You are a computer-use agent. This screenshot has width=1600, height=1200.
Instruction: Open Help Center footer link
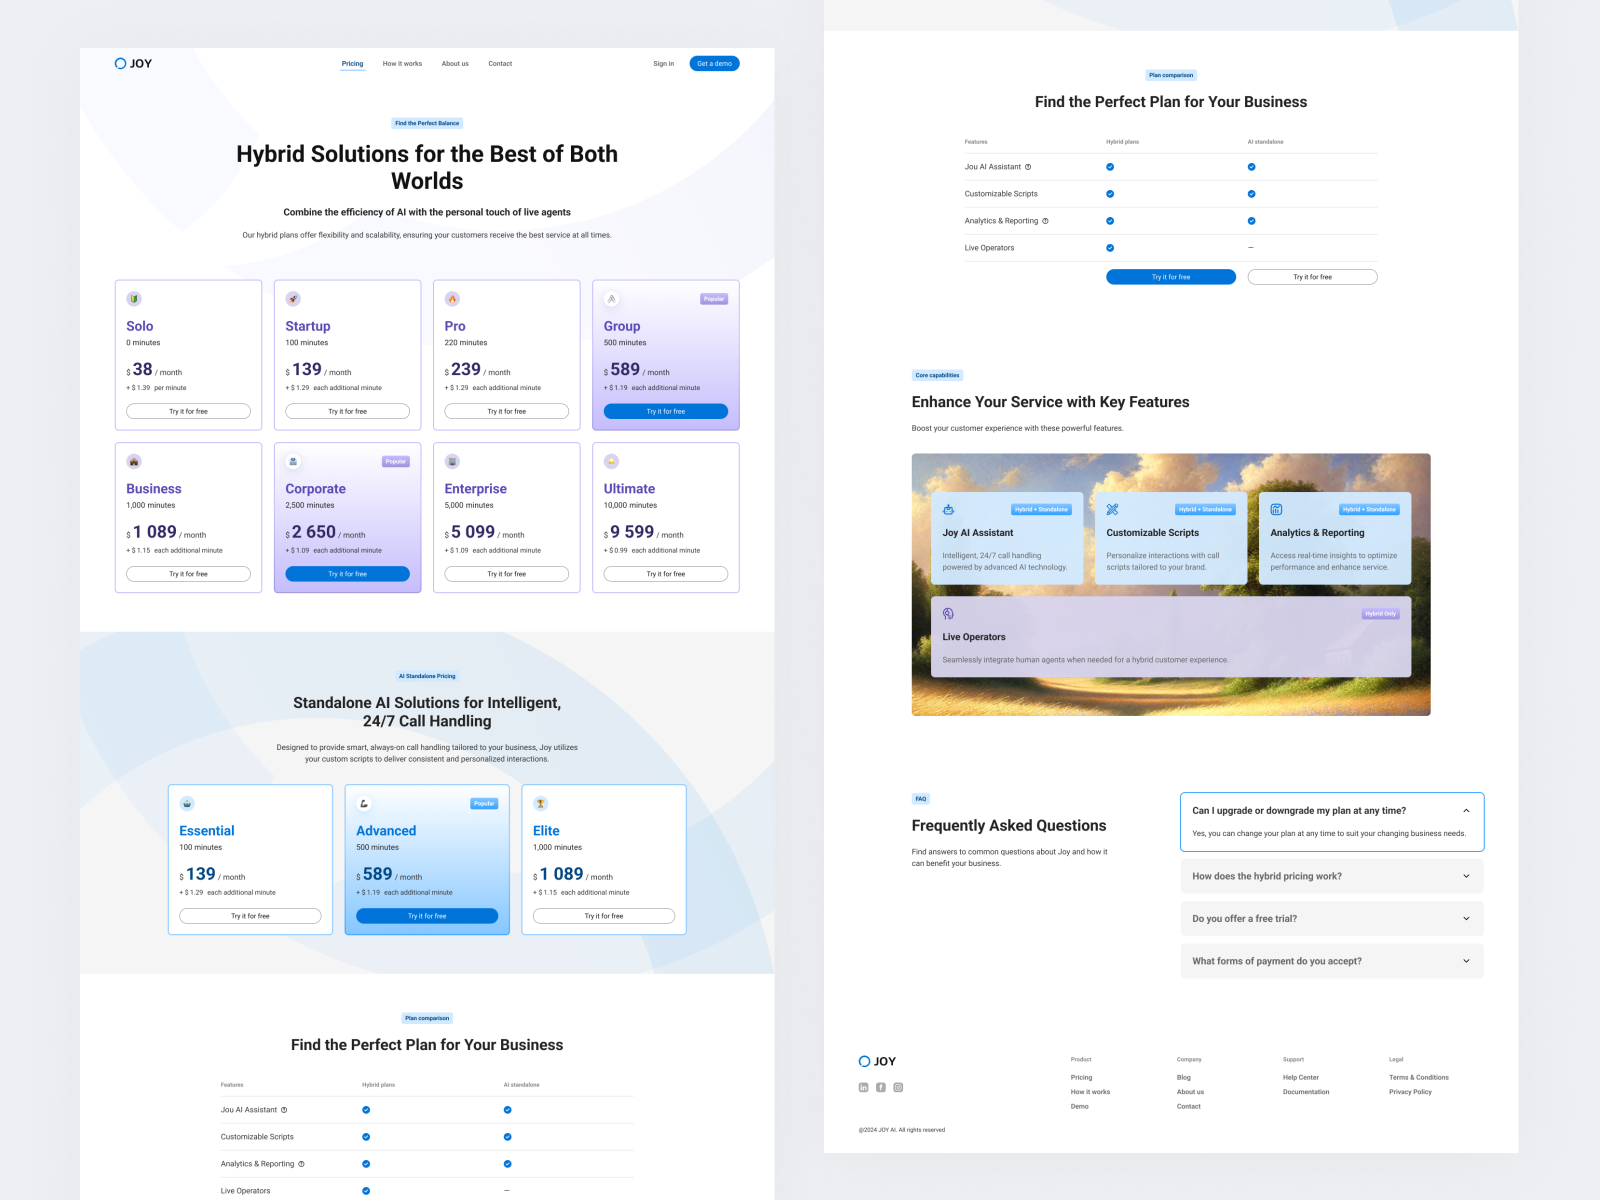pyautogui.click(x=1301, y=1078)
